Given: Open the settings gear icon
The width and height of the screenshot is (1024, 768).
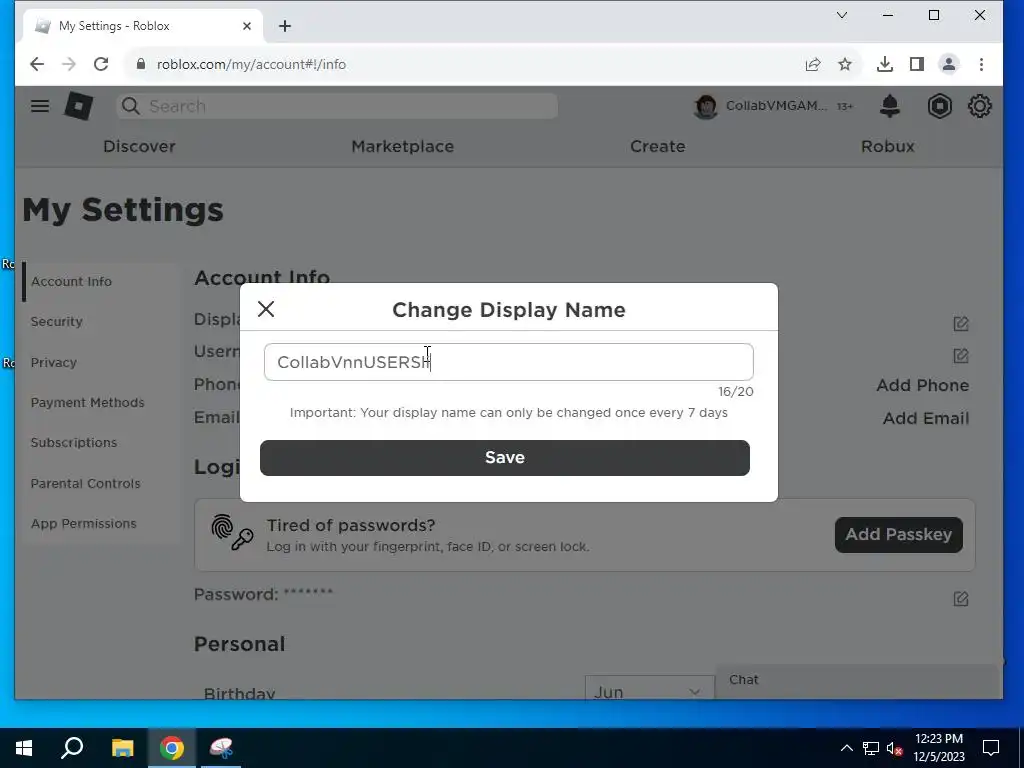Looking at the screenshot, I should [x=980, y=106].
